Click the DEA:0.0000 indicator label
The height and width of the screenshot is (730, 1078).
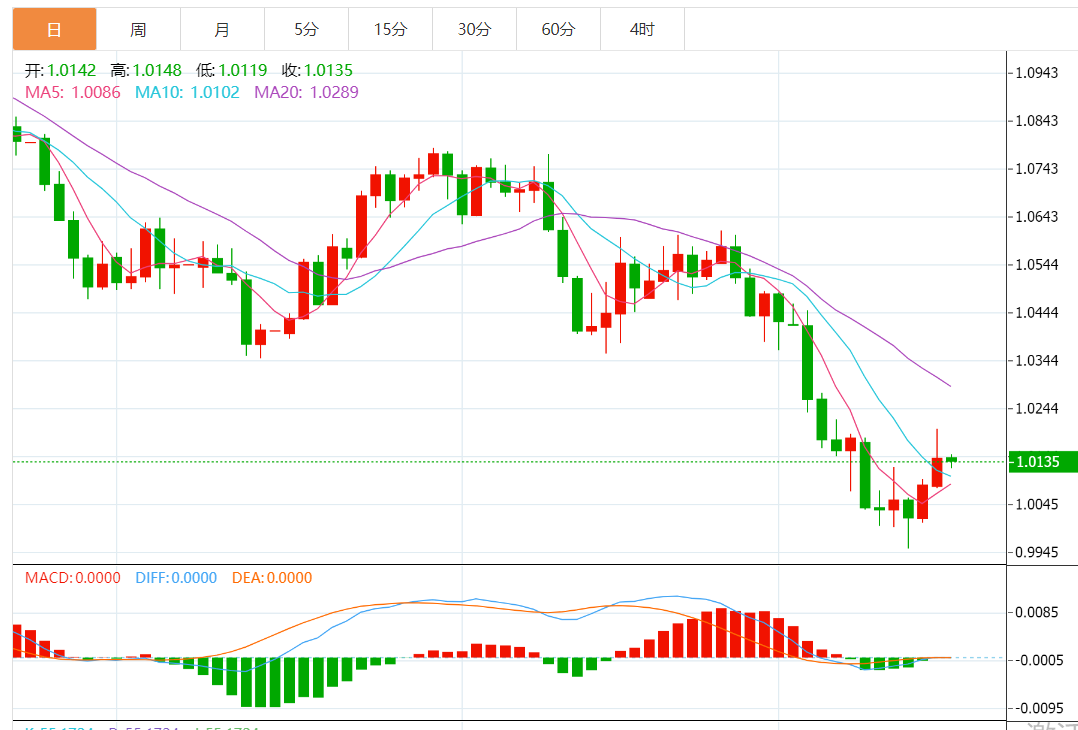tap(272, 577)
